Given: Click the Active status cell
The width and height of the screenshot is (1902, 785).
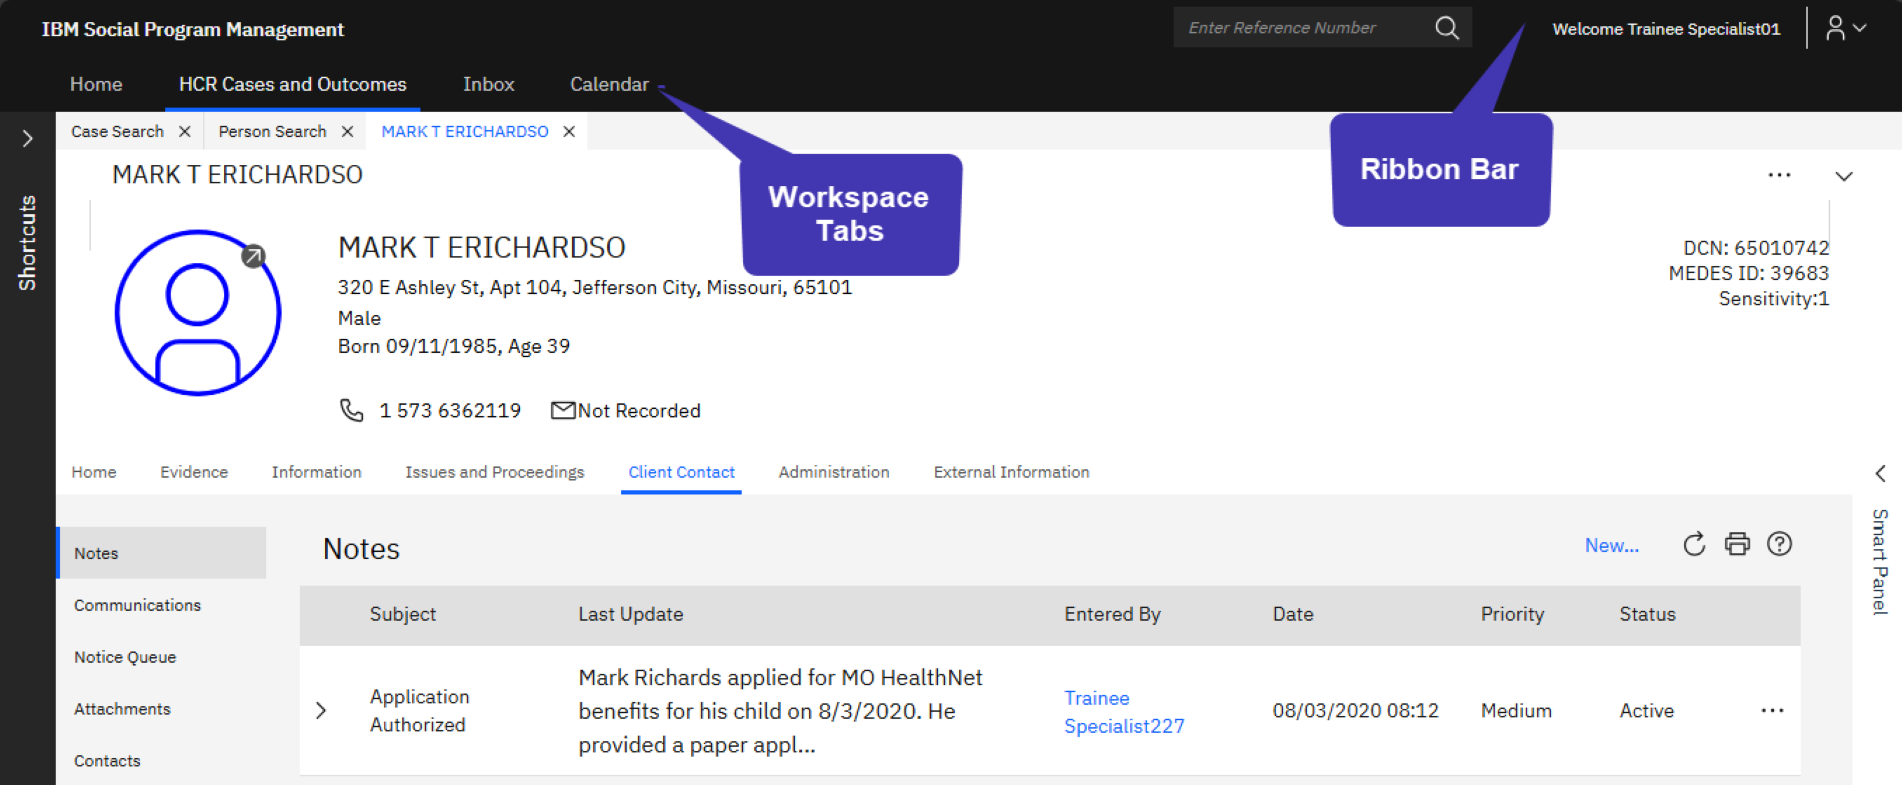Looking at the screenshot, I should coord(1646,710).
